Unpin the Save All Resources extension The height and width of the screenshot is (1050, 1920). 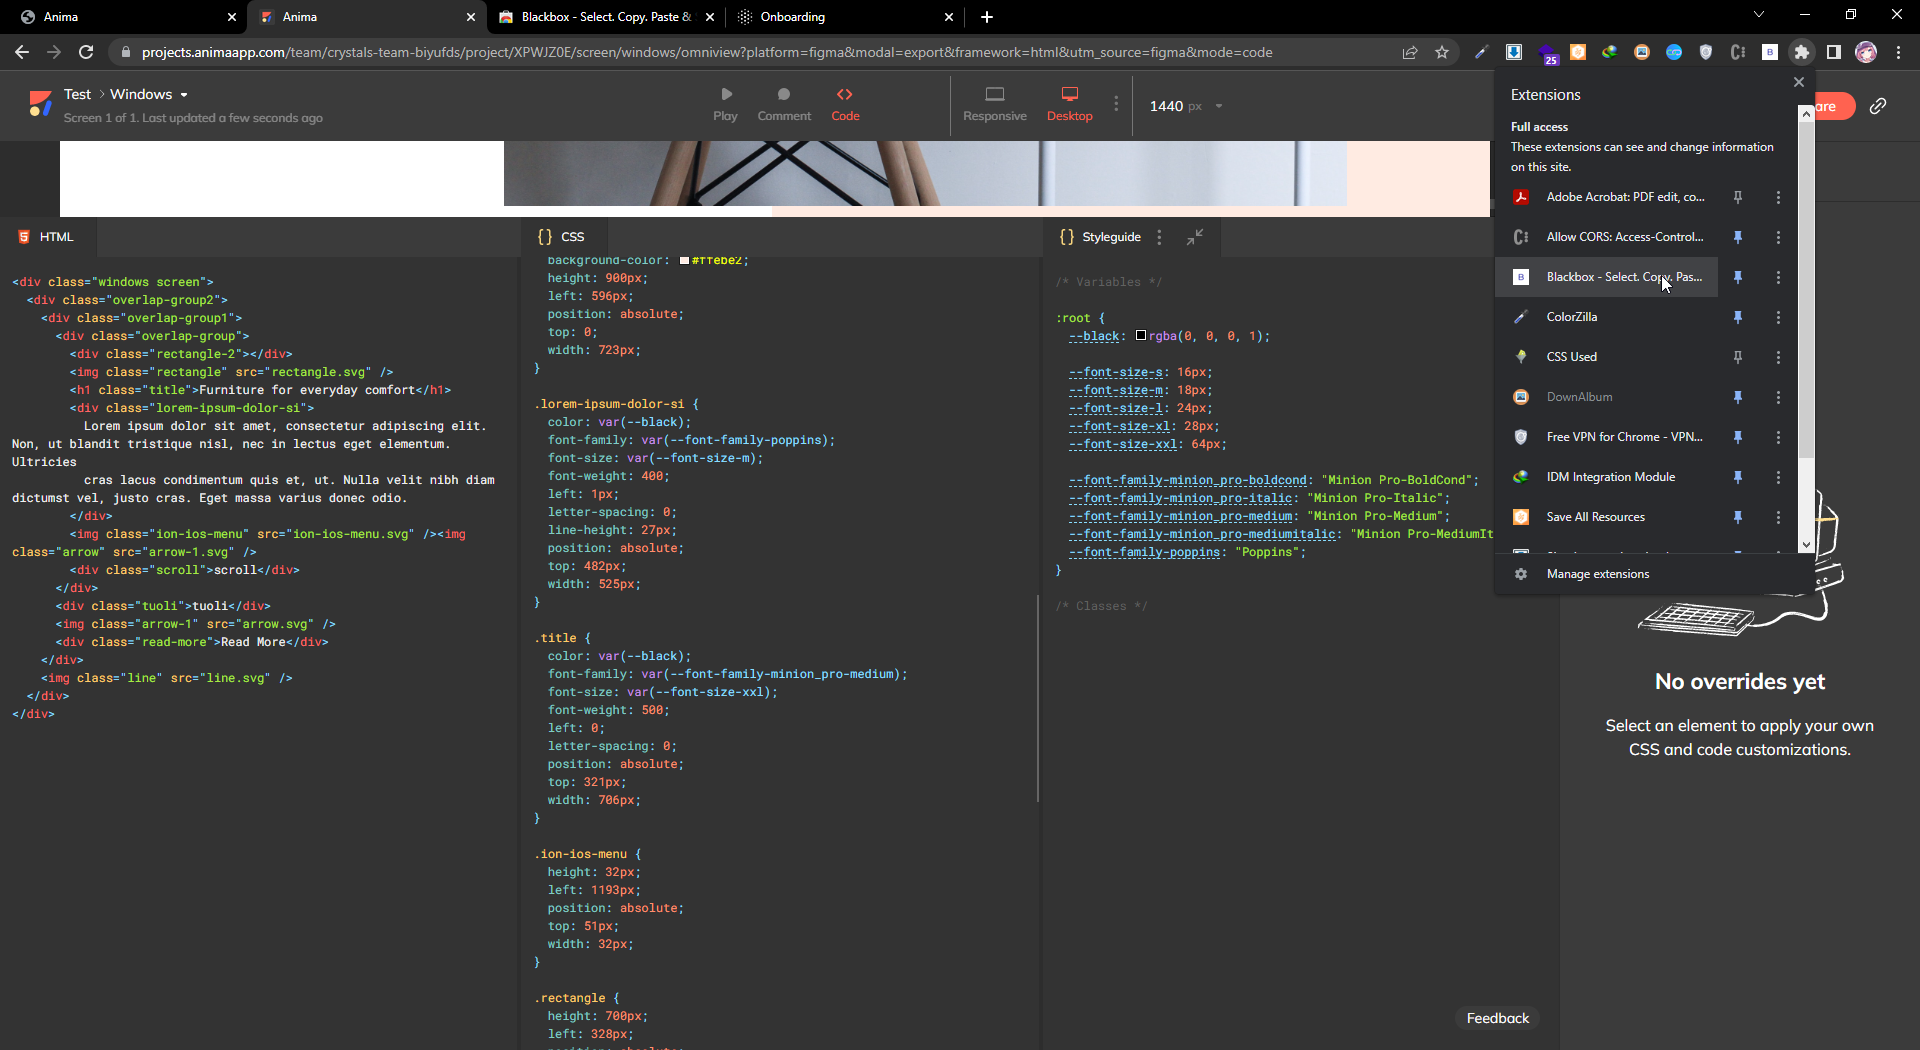pyautogui.click(x=1738, y=517)
